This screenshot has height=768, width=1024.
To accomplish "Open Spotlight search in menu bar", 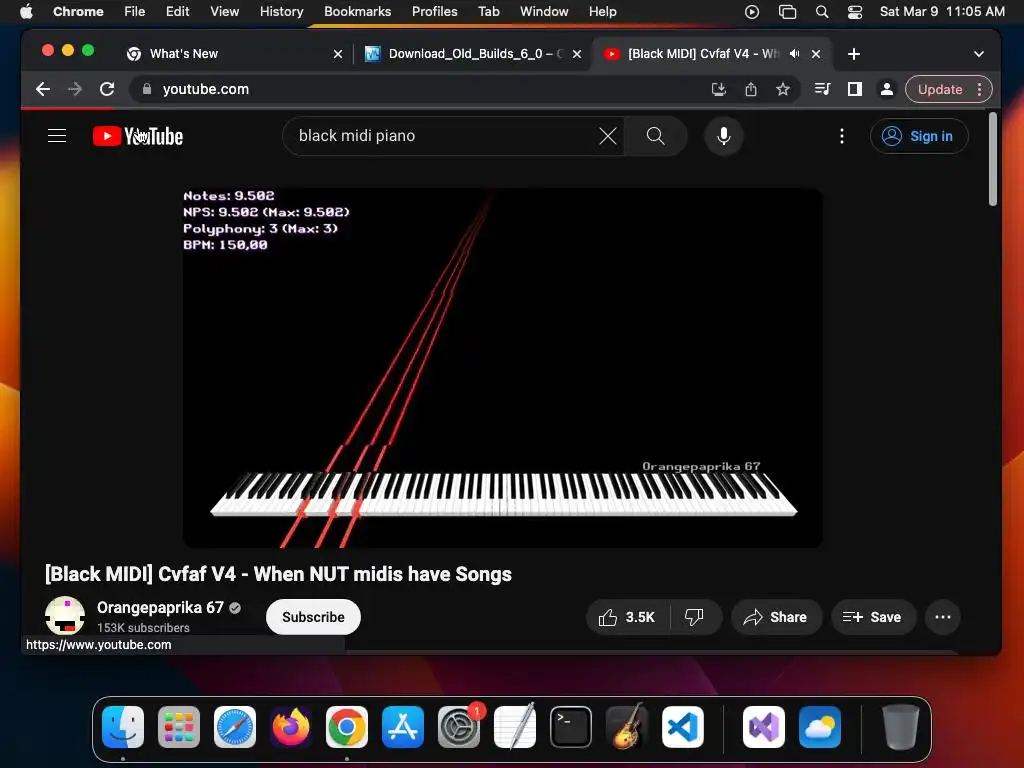I will [x=822, y=12].
